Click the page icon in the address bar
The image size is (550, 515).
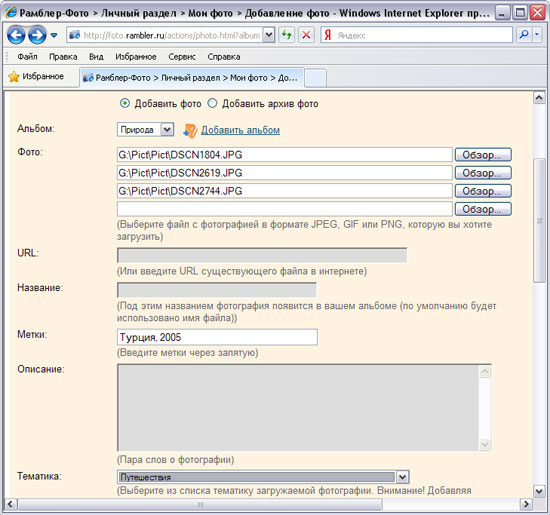pyautogui.click(x=74, y=35)
